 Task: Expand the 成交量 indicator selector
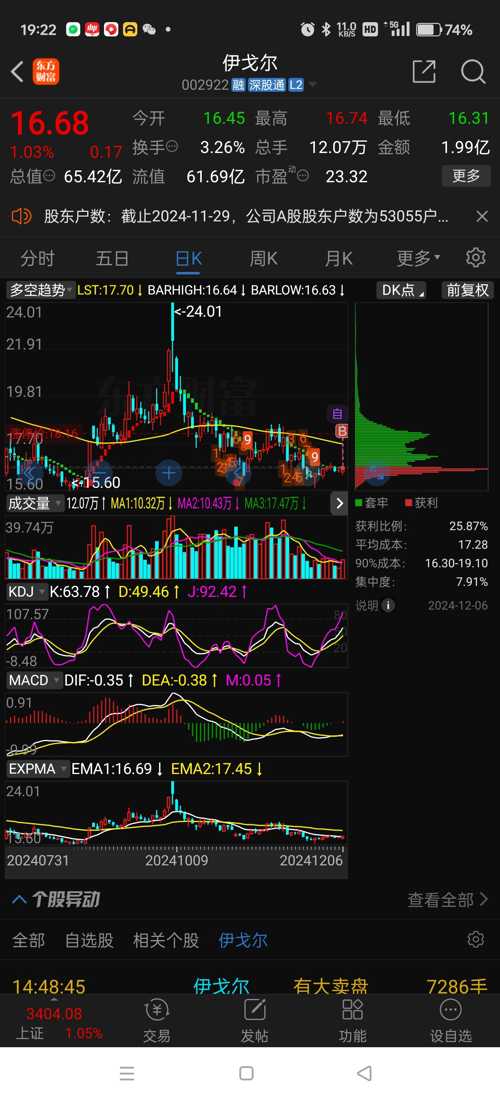pos(34,503)
